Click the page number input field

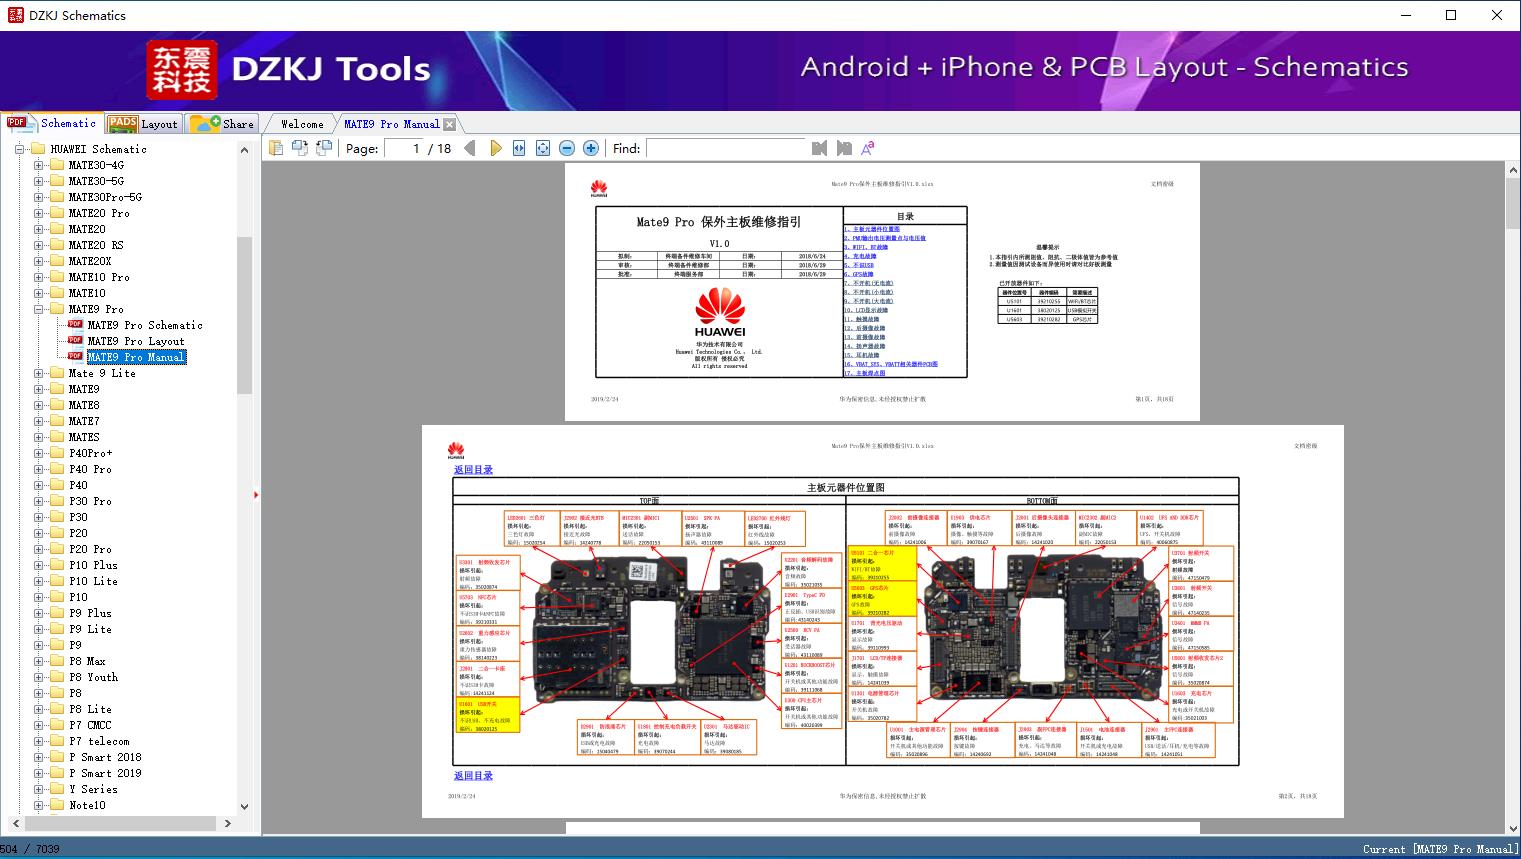[x=403, y=148]
